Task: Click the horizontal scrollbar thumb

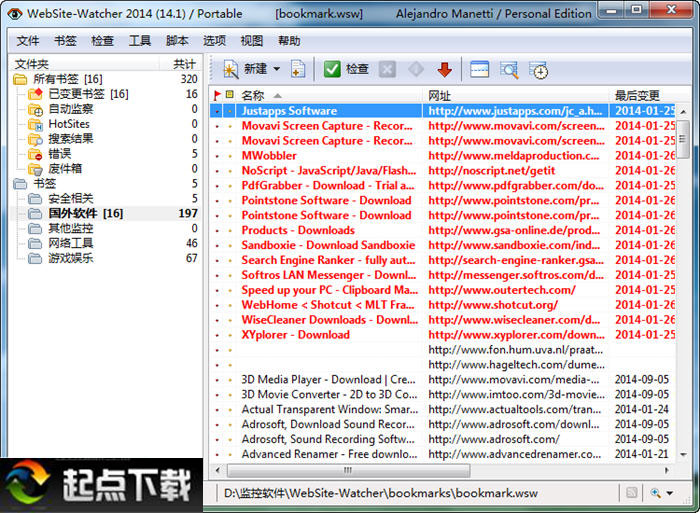Action: pos(348,470)
